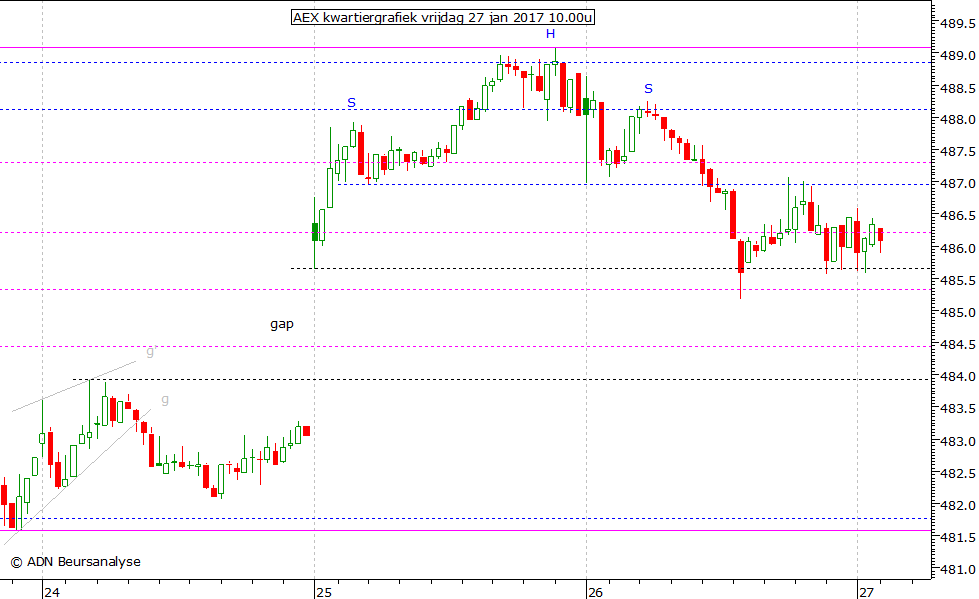979x599 pixels.
Task: Click the chart title AEX kwartiergrafiek vrijdag 27 jan
Action: point(443,17)
